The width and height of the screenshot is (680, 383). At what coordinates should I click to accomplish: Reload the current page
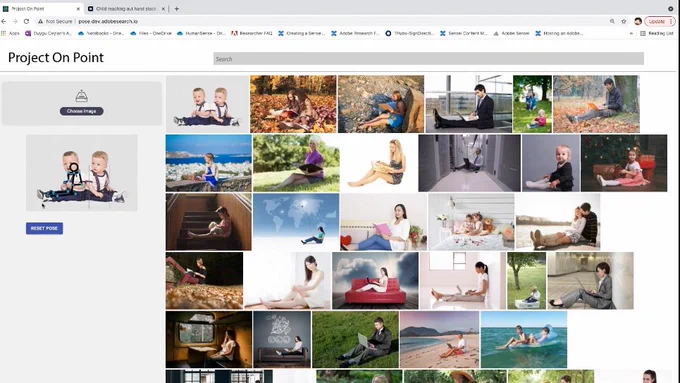26,21
